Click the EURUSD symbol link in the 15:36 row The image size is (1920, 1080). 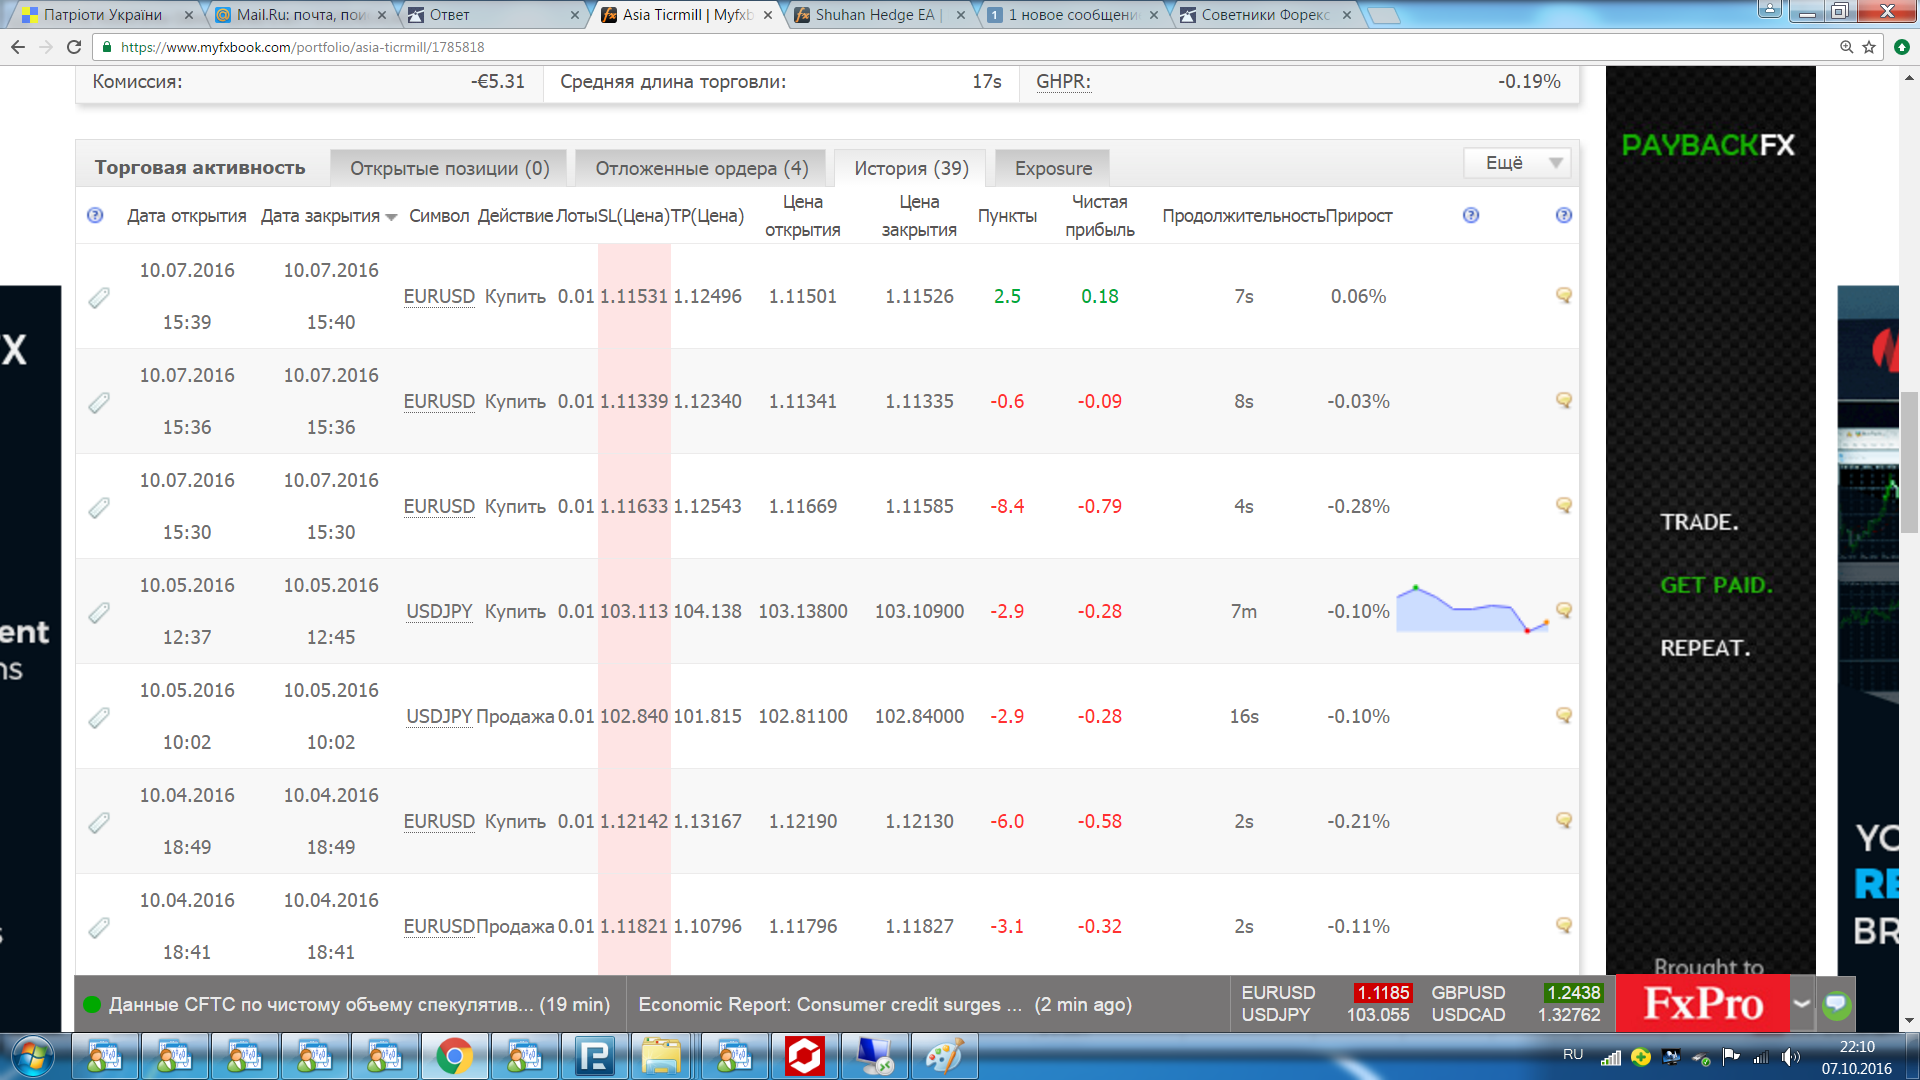(x=439, y=401)
